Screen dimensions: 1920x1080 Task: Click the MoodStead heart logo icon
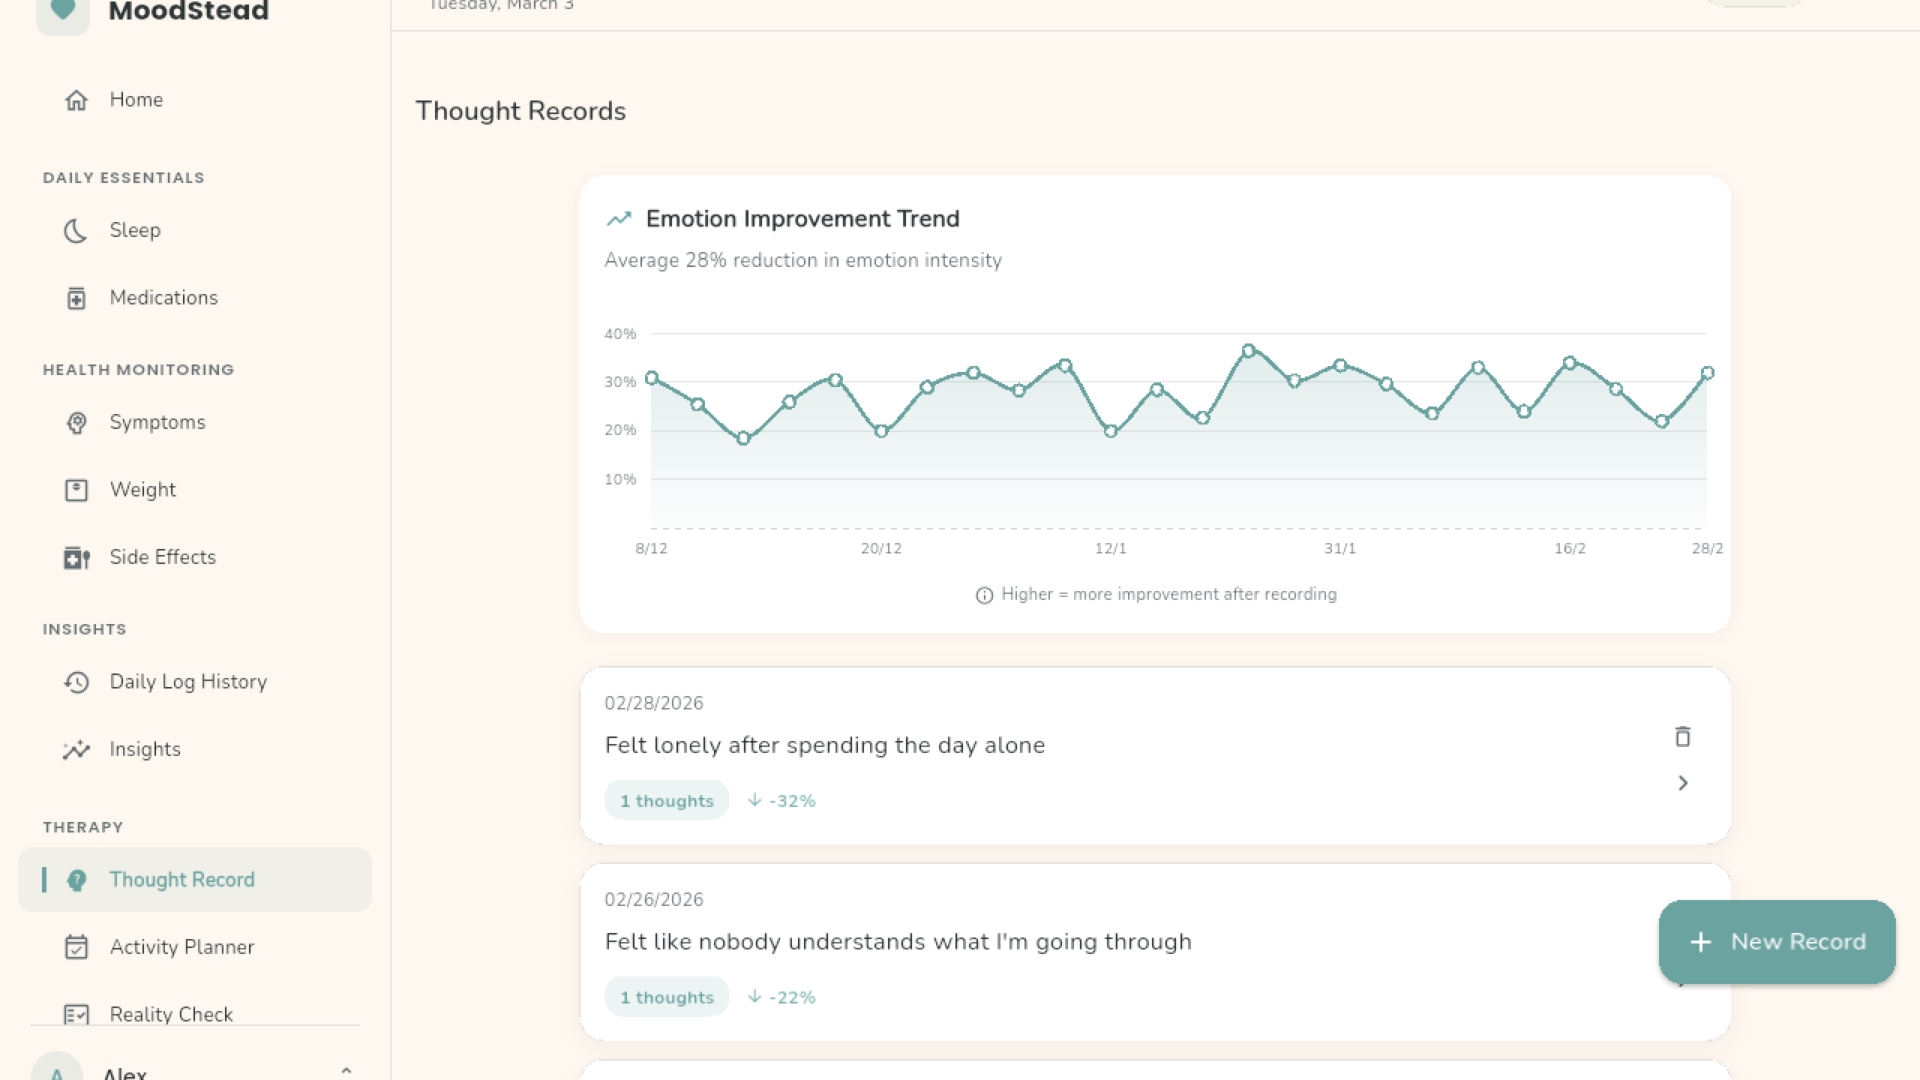(62, 11)
